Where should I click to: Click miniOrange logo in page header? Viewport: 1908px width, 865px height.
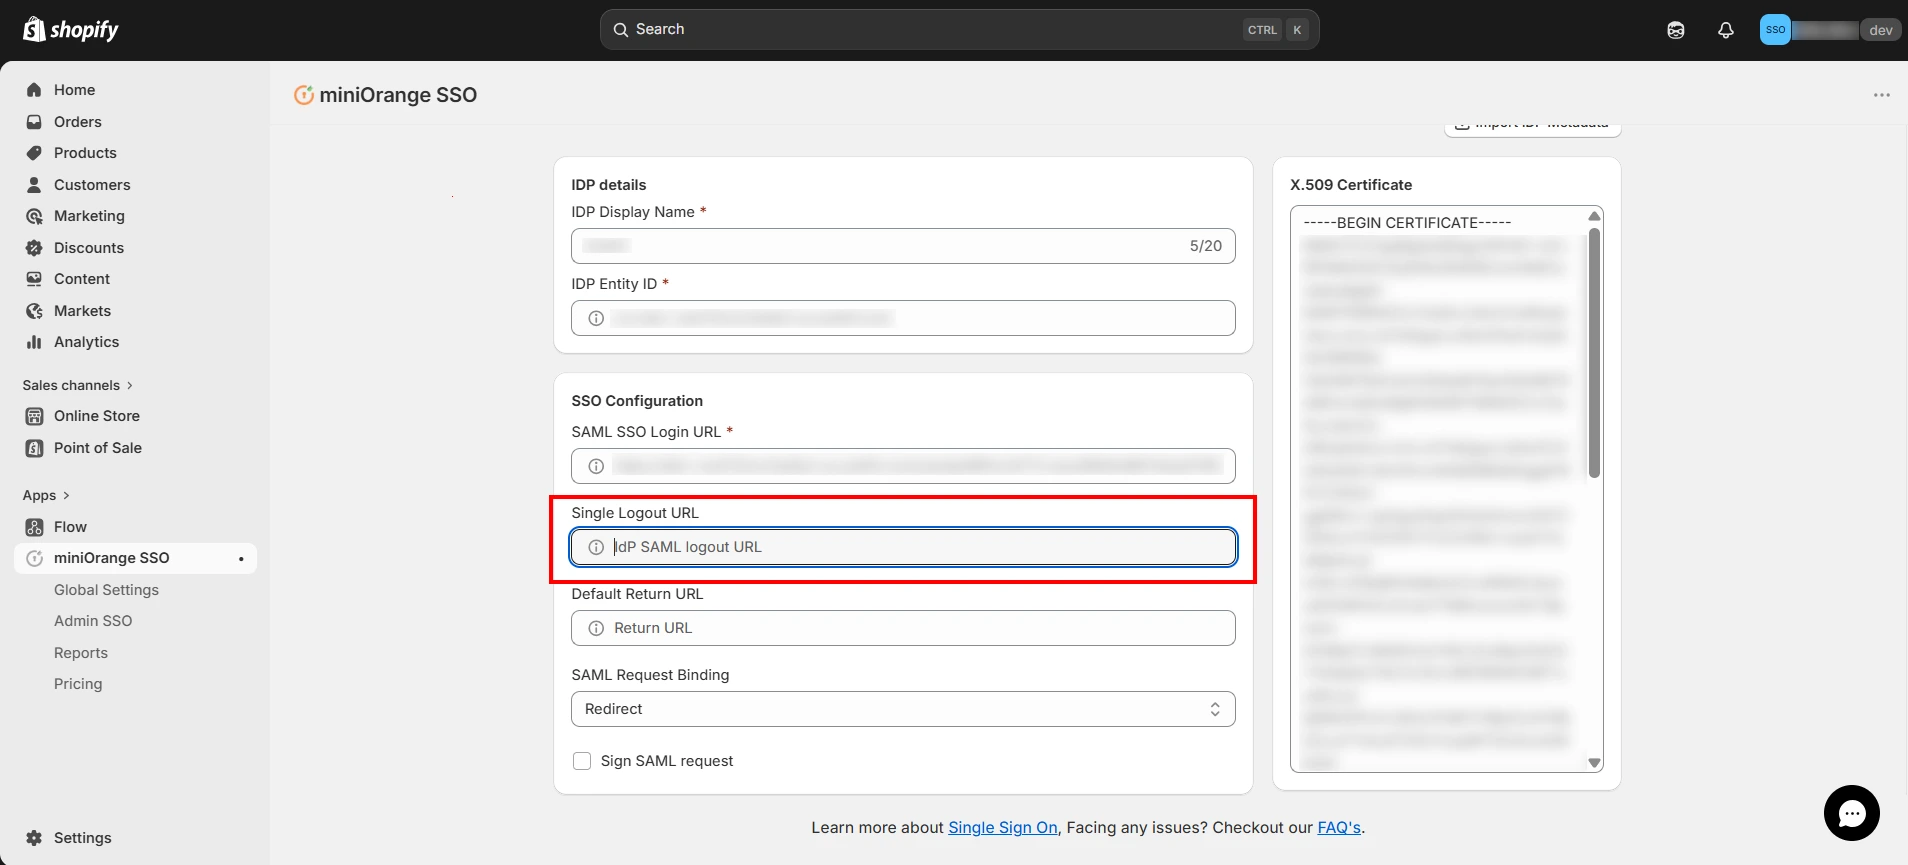coord(303,95)
